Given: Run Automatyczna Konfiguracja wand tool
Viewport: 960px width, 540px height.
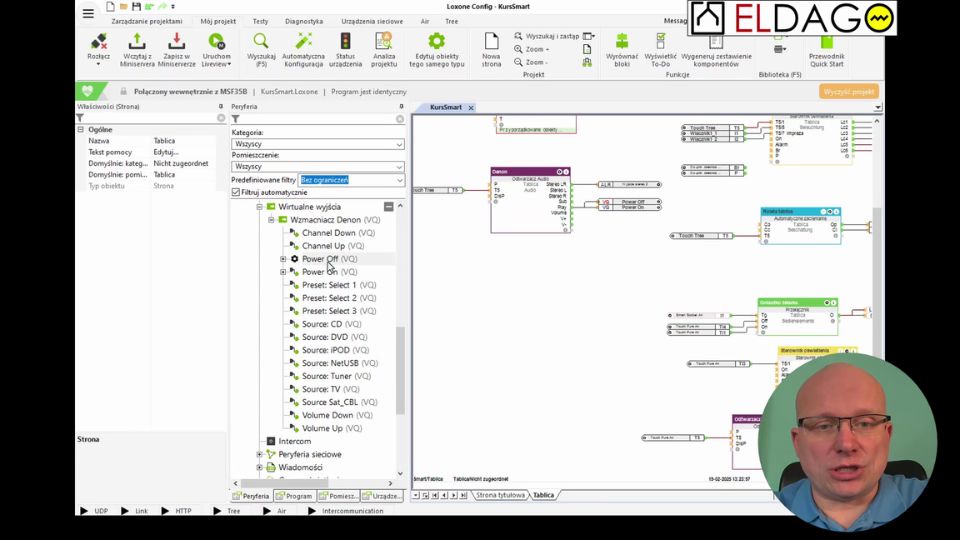Looking at the screenshot, I should click(303, 42).
